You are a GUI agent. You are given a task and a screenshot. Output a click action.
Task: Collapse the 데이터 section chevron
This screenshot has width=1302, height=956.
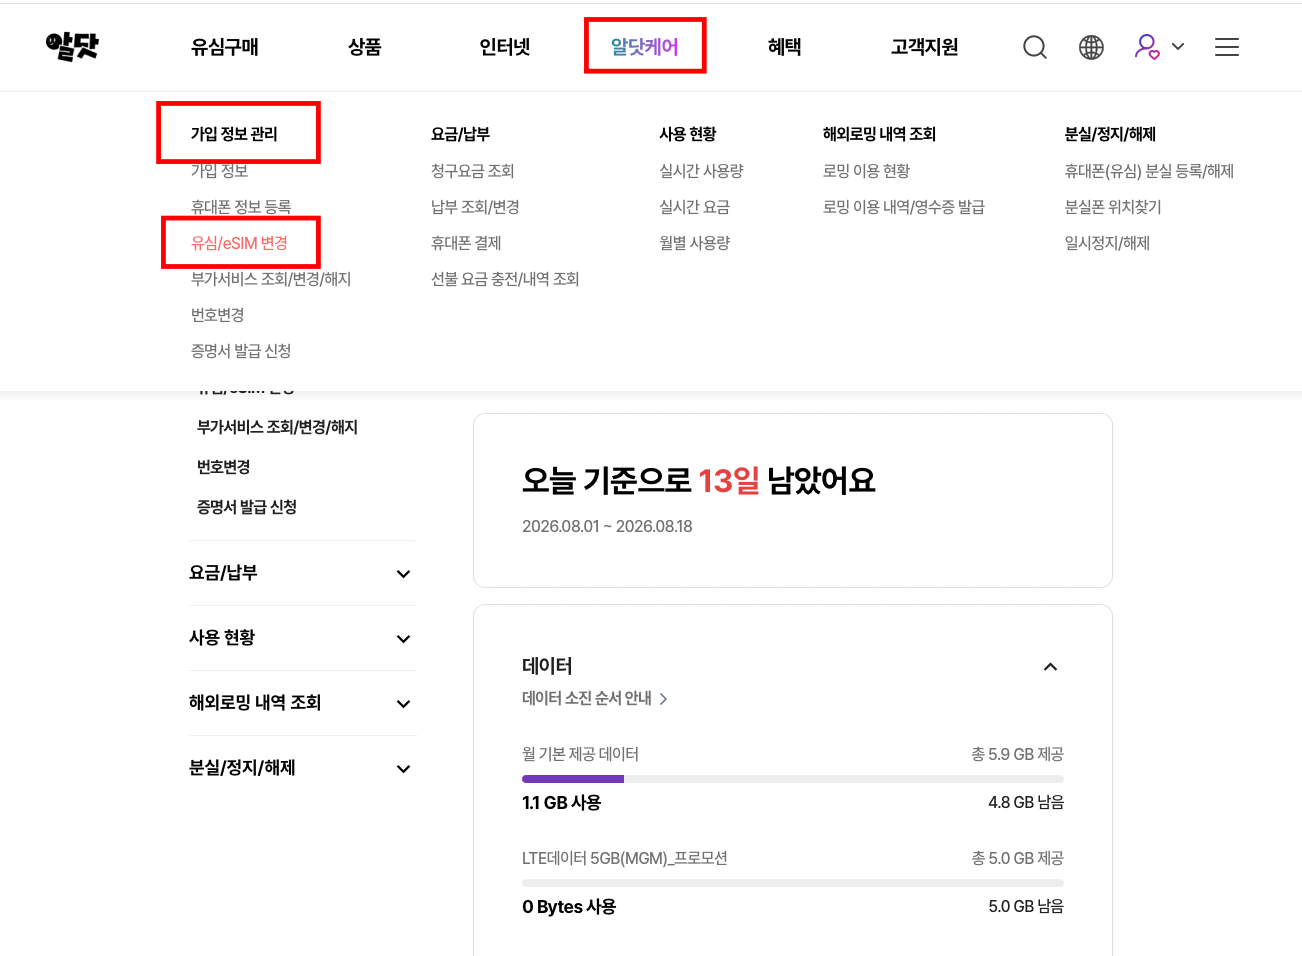(1050, 667)
